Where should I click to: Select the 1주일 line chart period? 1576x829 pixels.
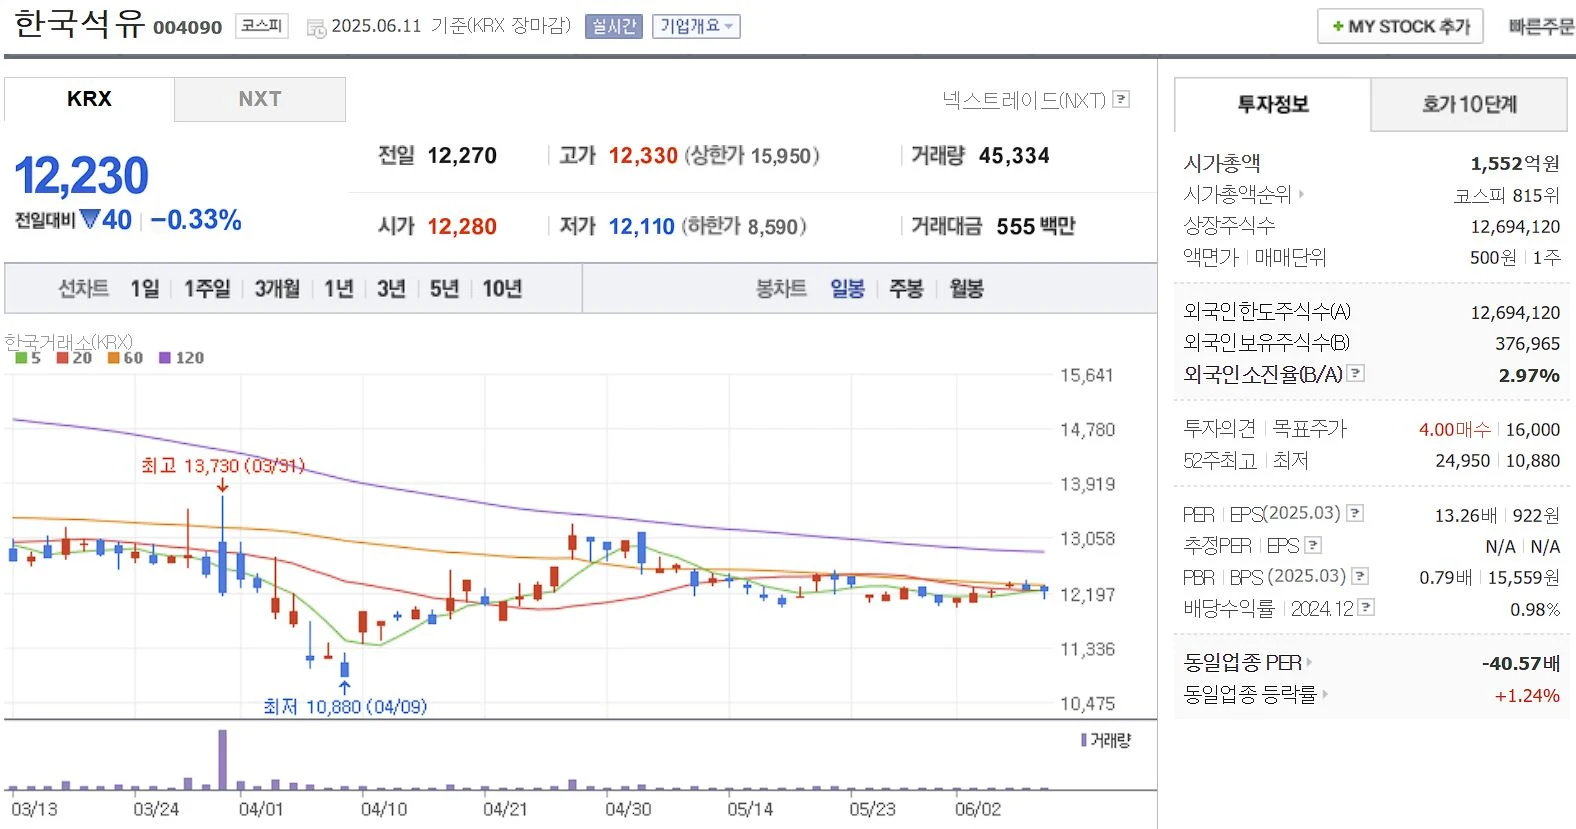(207, 289)
